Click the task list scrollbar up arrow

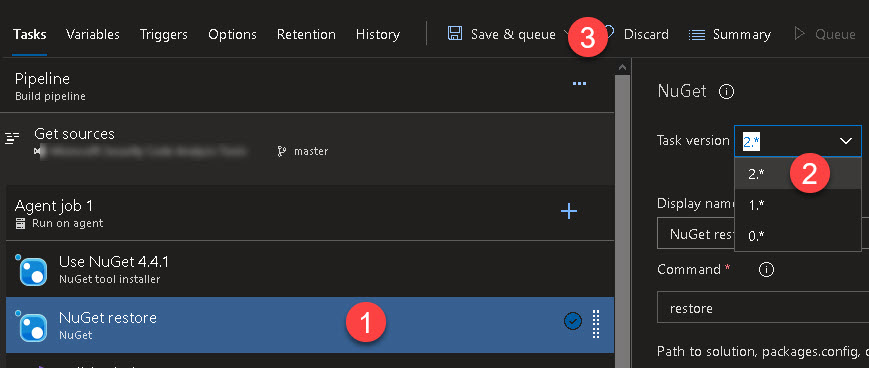coord(623,68)
